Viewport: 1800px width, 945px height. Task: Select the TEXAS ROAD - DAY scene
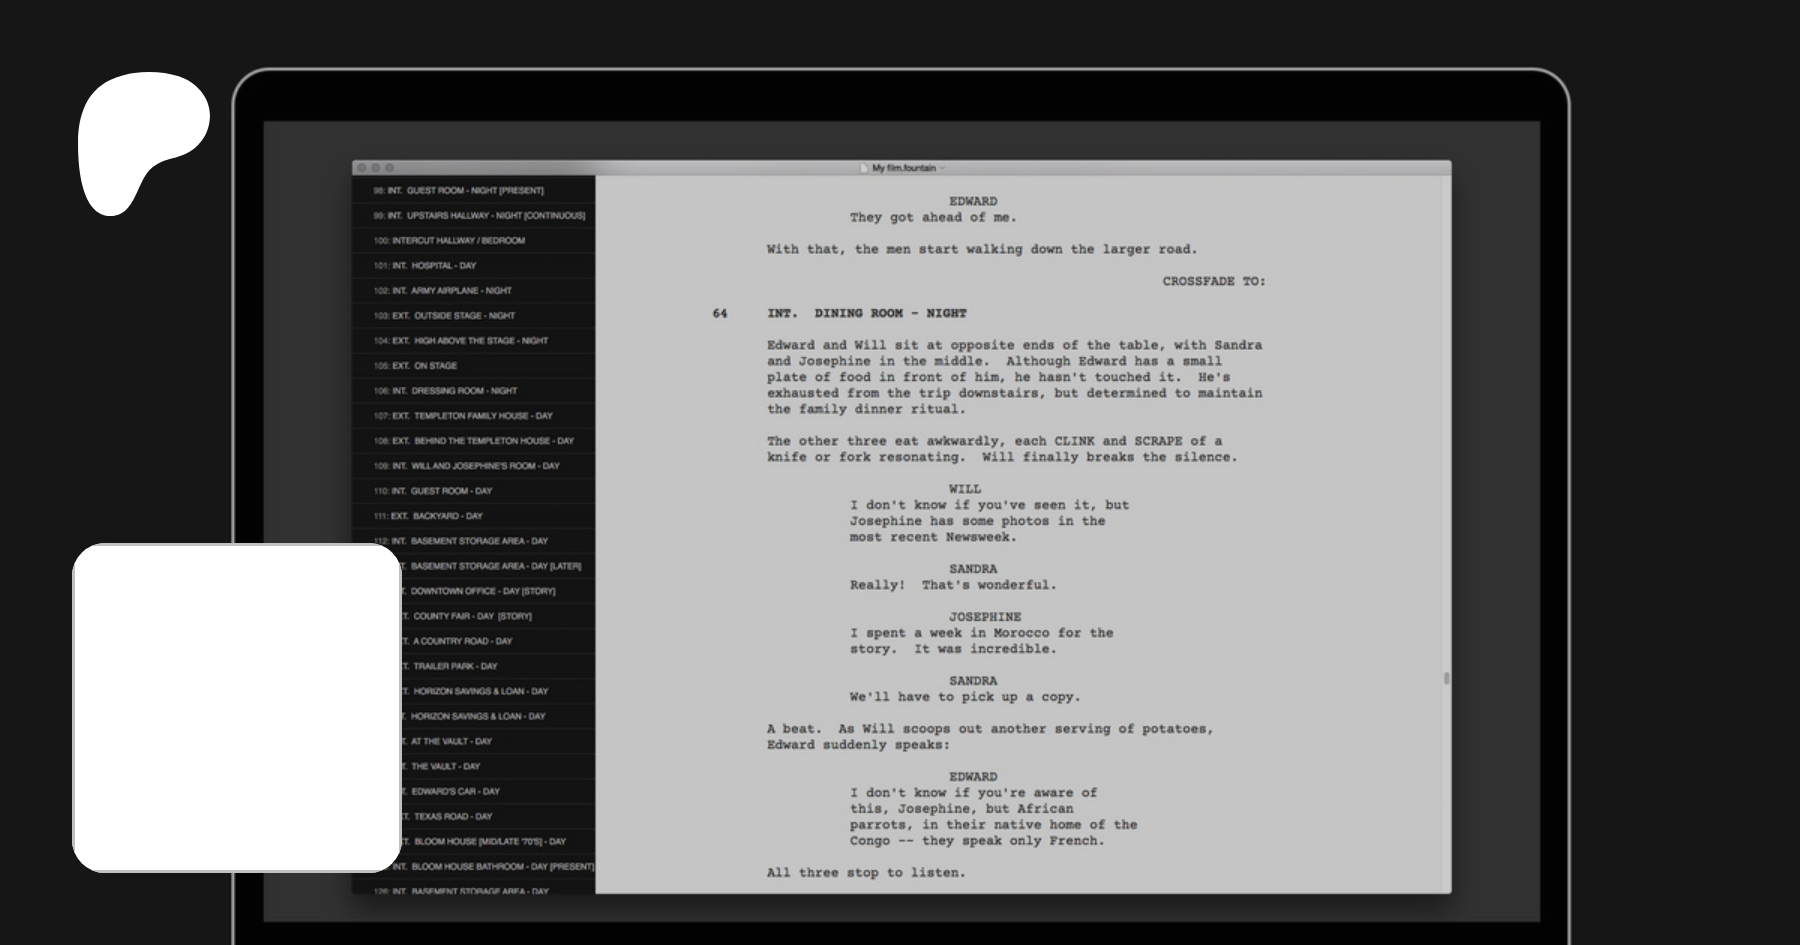tap(498, 816)
